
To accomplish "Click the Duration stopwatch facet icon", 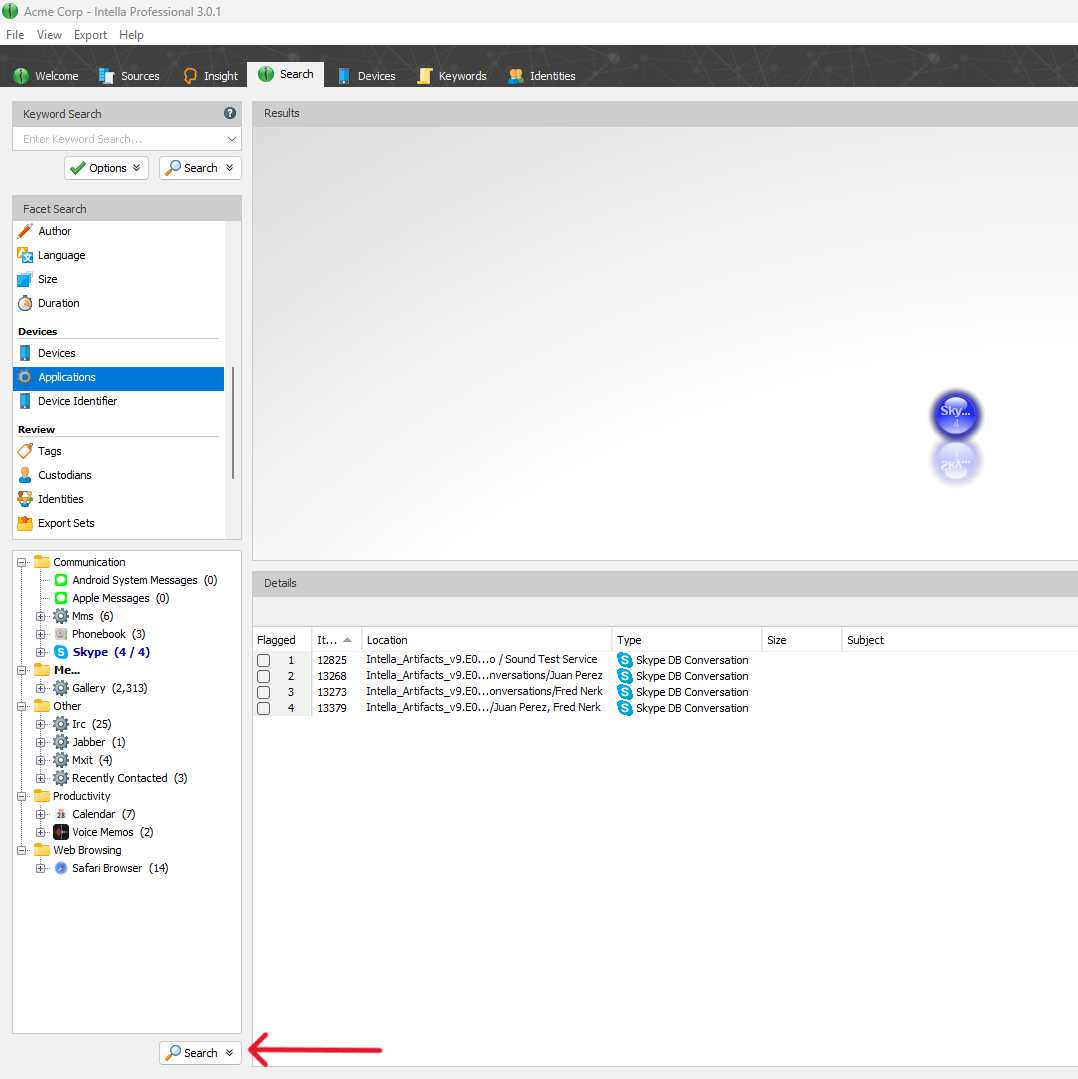I will 25,303.
